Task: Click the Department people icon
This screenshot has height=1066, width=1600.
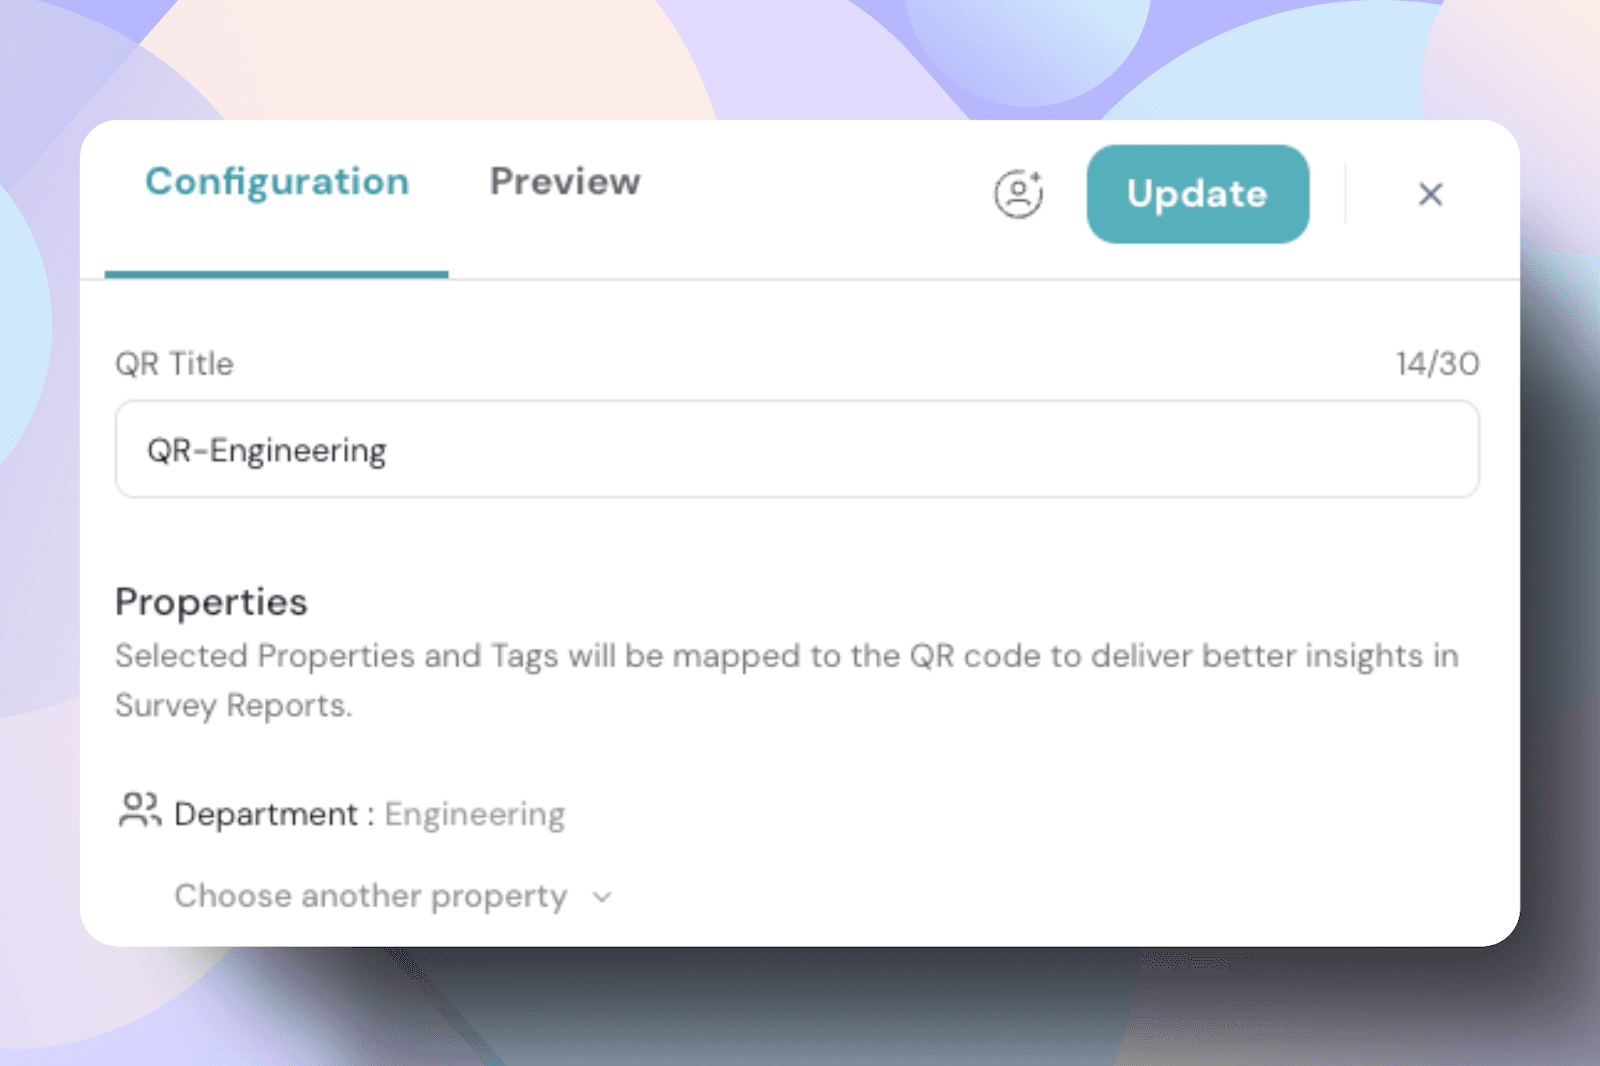Action: coord(139,811)
